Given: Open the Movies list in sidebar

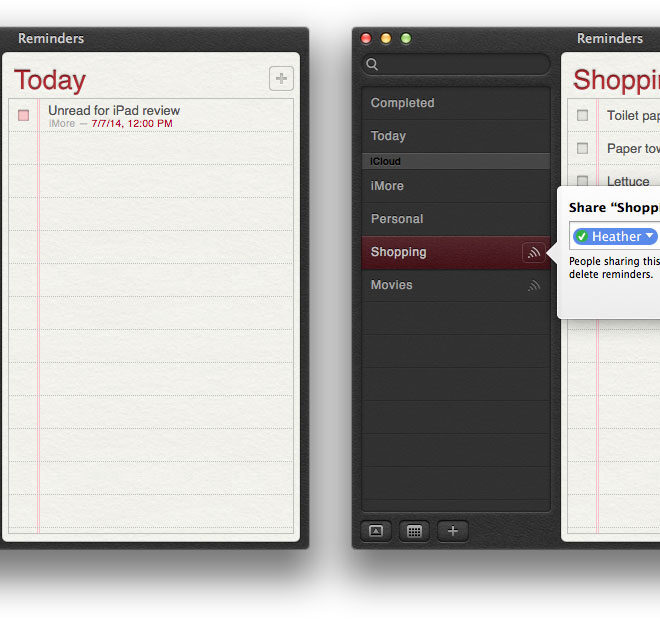Looking at the screenshot, I should point(456,285).
